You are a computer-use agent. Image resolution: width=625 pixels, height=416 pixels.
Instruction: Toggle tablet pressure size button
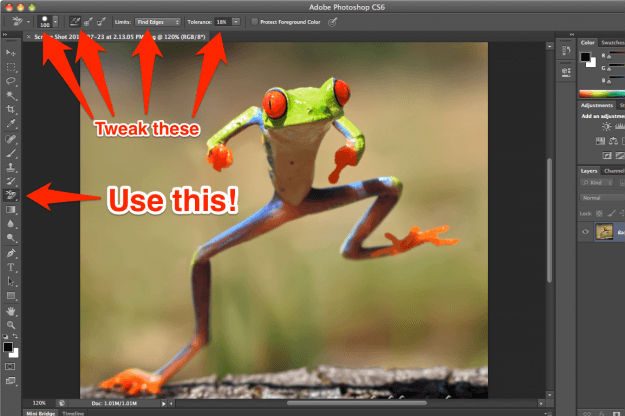click(x=332, y=20)
